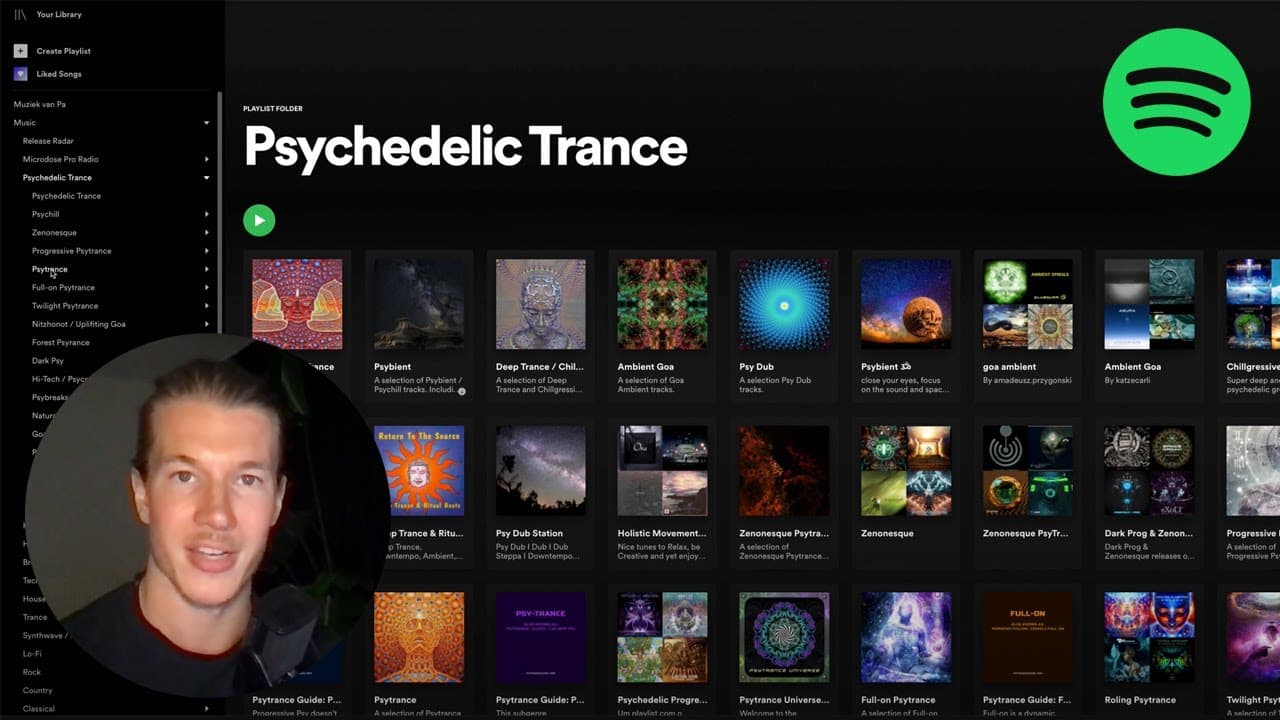Image resolution: width=1280 pixels, height=720 pixels.
Task: Open Zenonesque Psytra... playlist with dark red cover
Action: pos(784,471)
